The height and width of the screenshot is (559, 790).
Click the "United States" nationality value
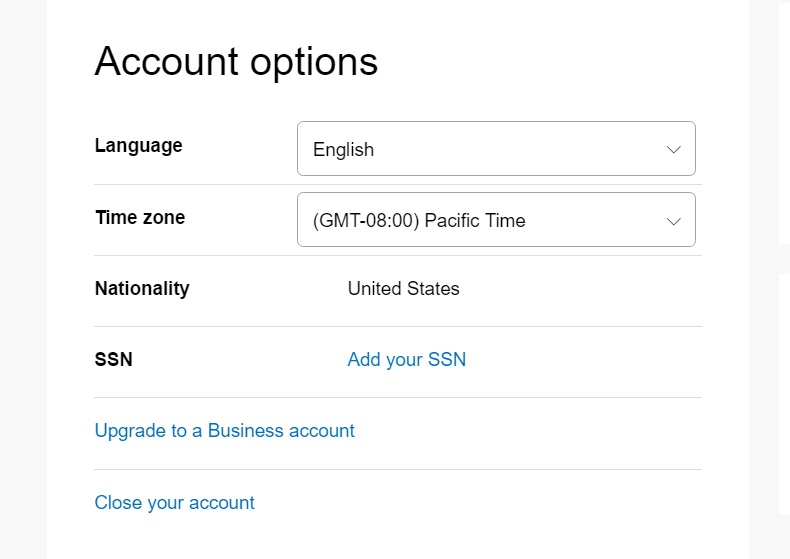tap(403, 289)
